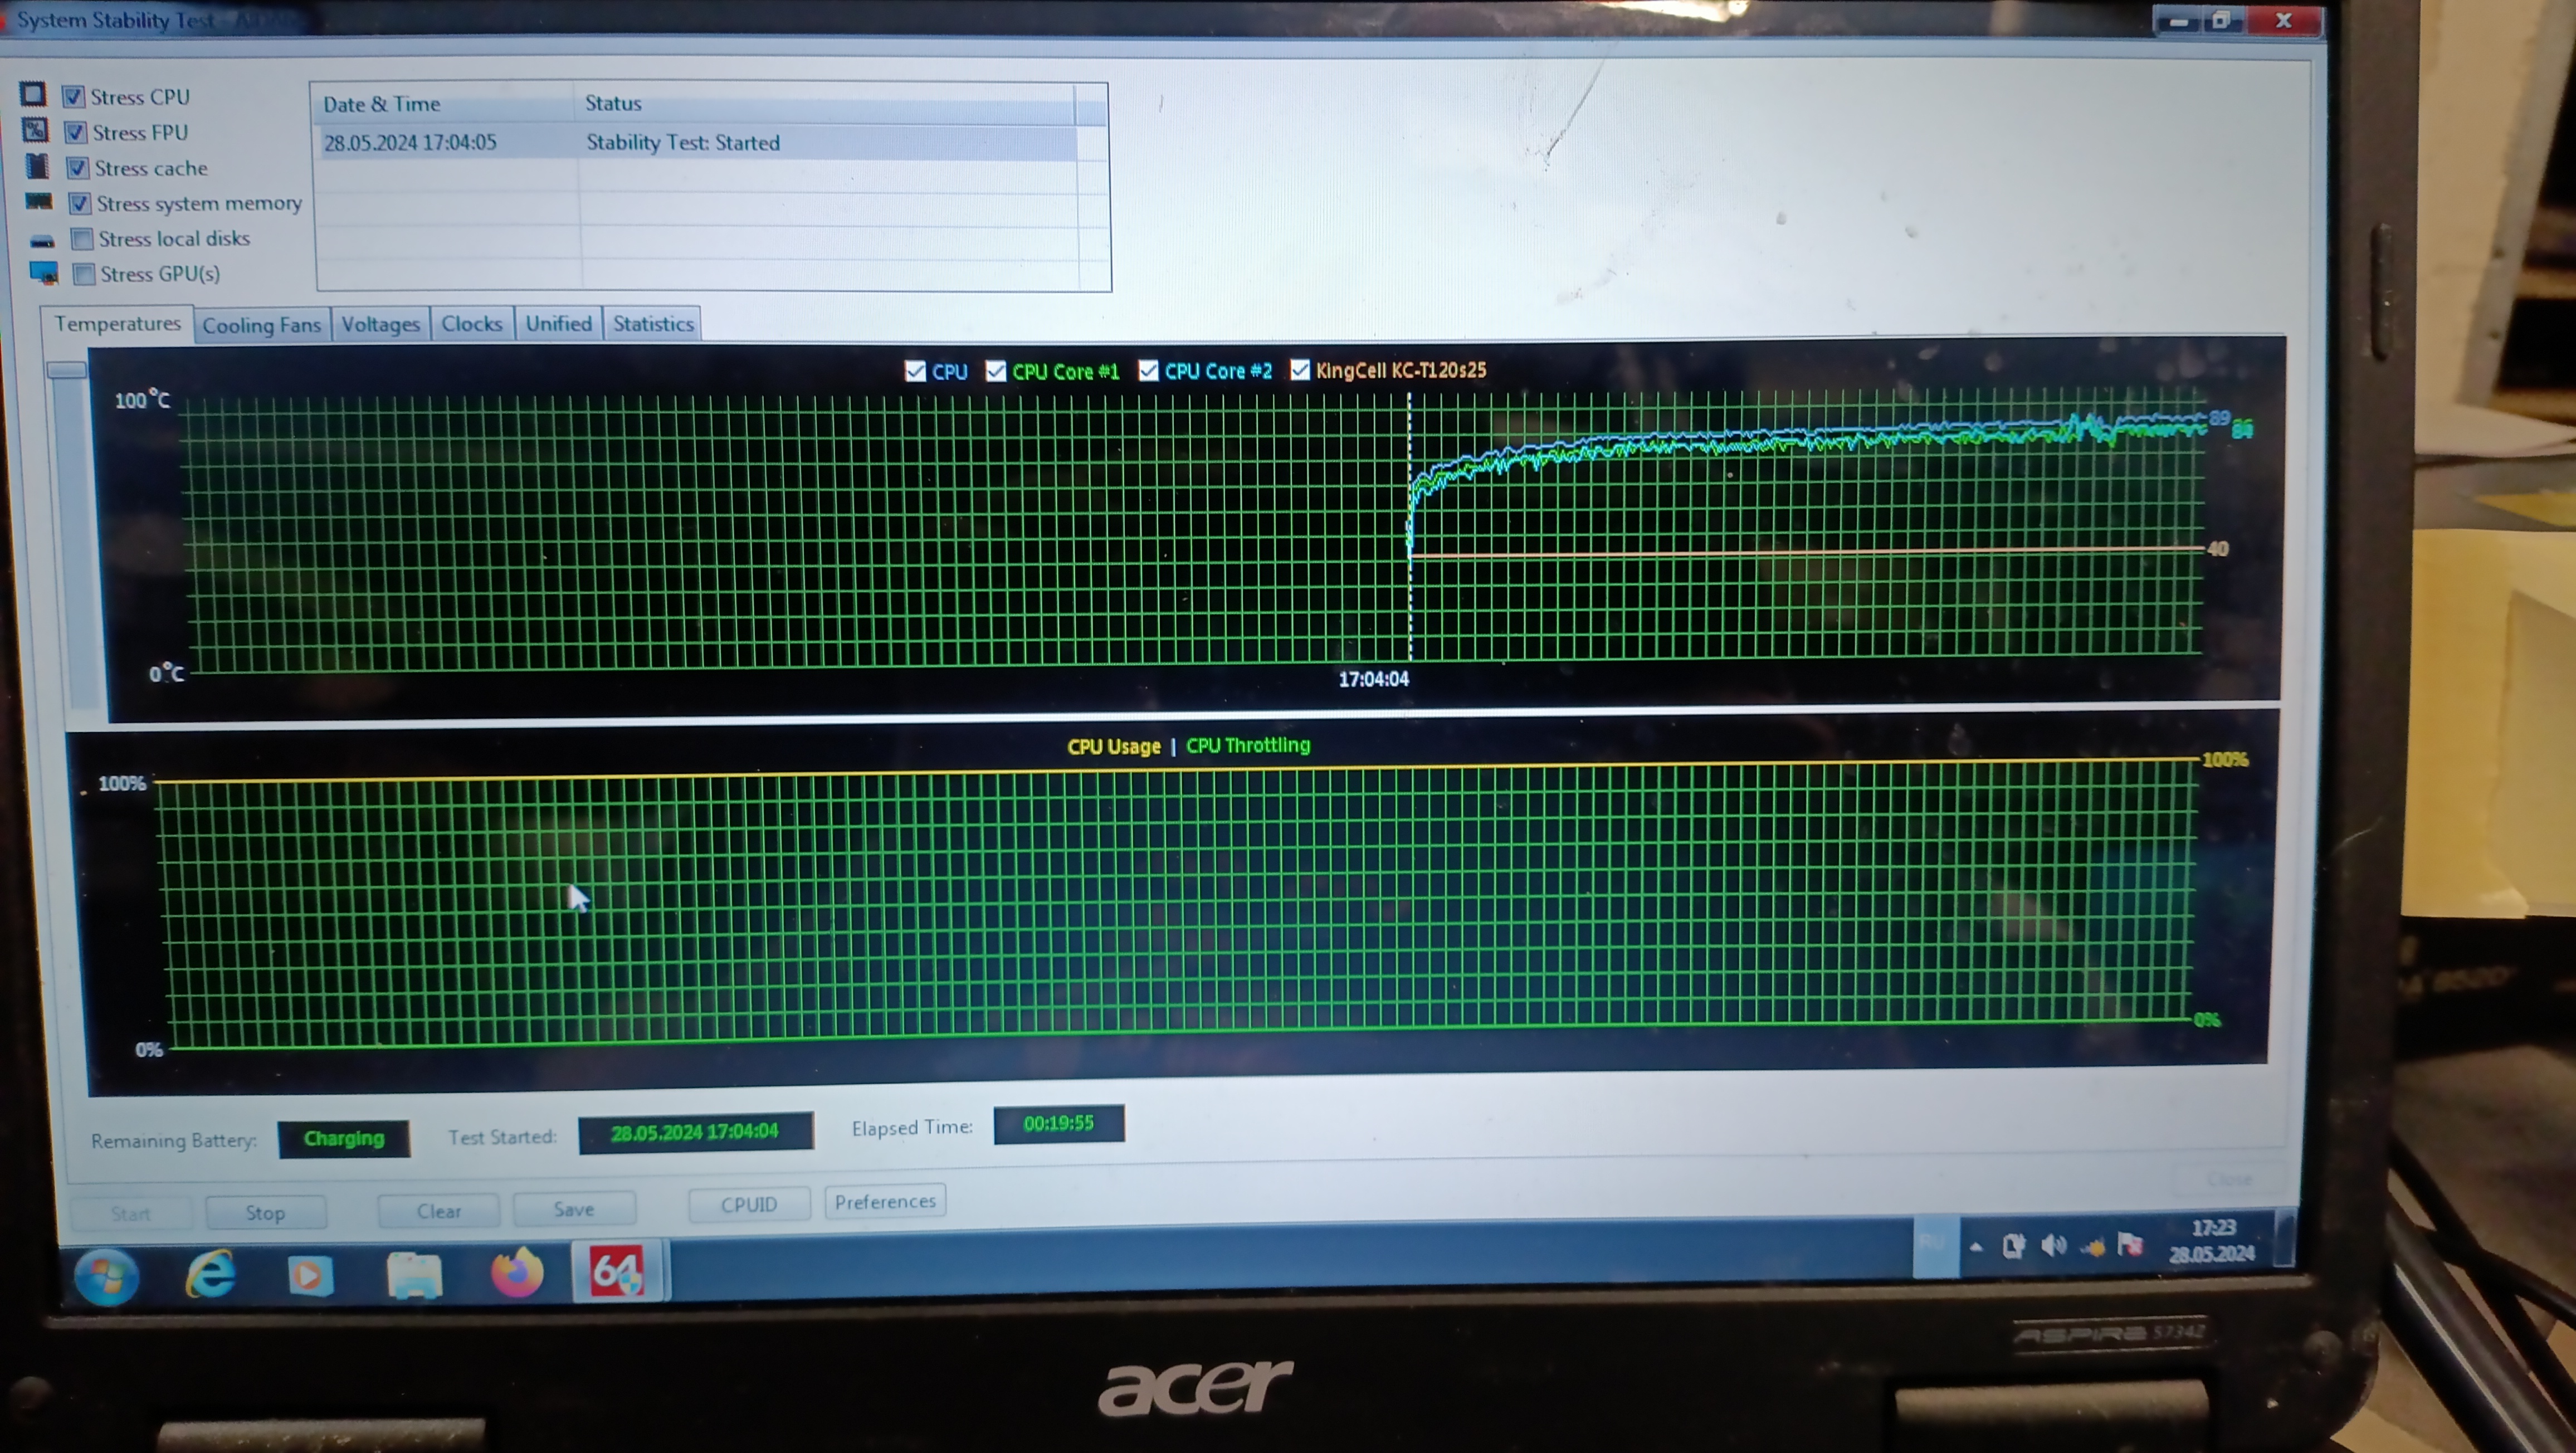This screenshot has height=1453, width=2576.
Task: Click the Test Started timestamp field
Action: (695, 1132)
